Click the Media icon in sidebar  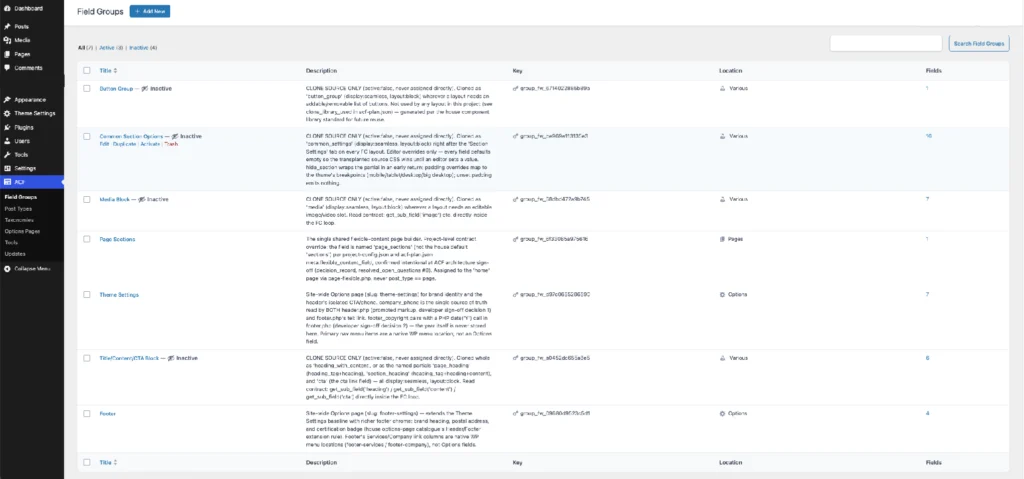(x=7, y=41)
